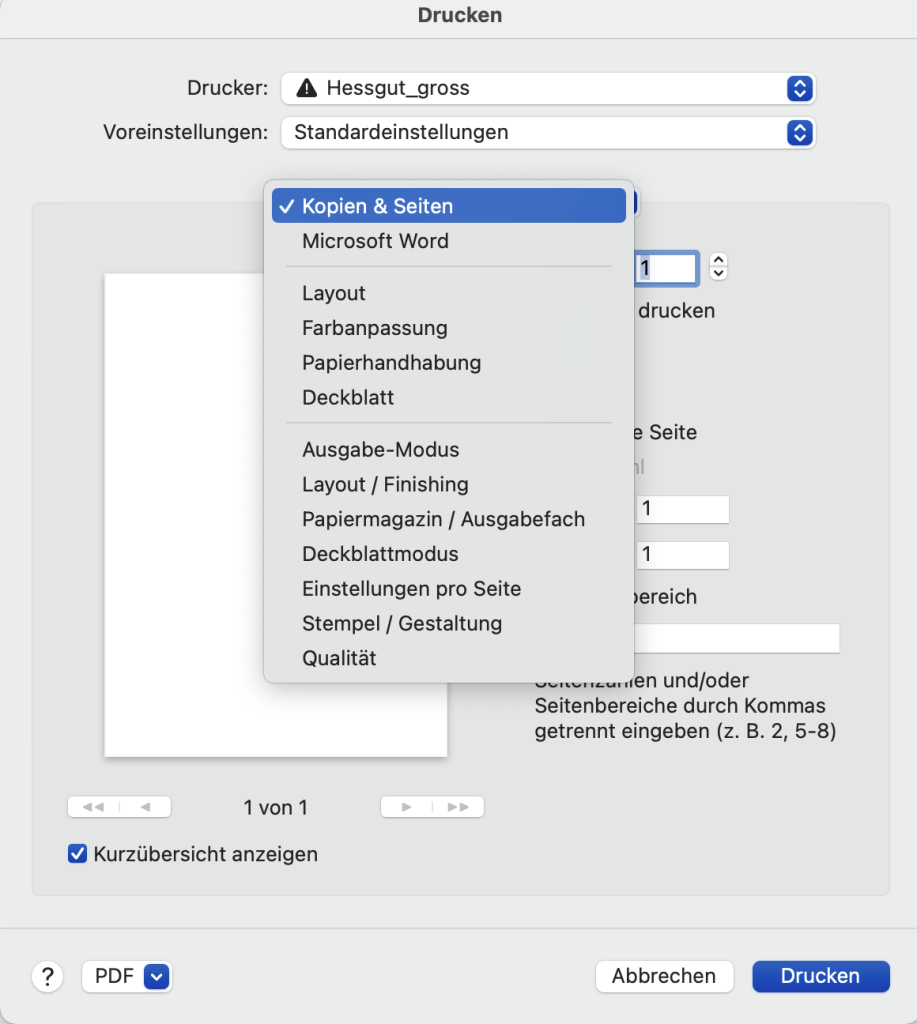Choose Papiermagazin / Ausgabefach option
The image size is (917, 1024).
tap(443, 519)
